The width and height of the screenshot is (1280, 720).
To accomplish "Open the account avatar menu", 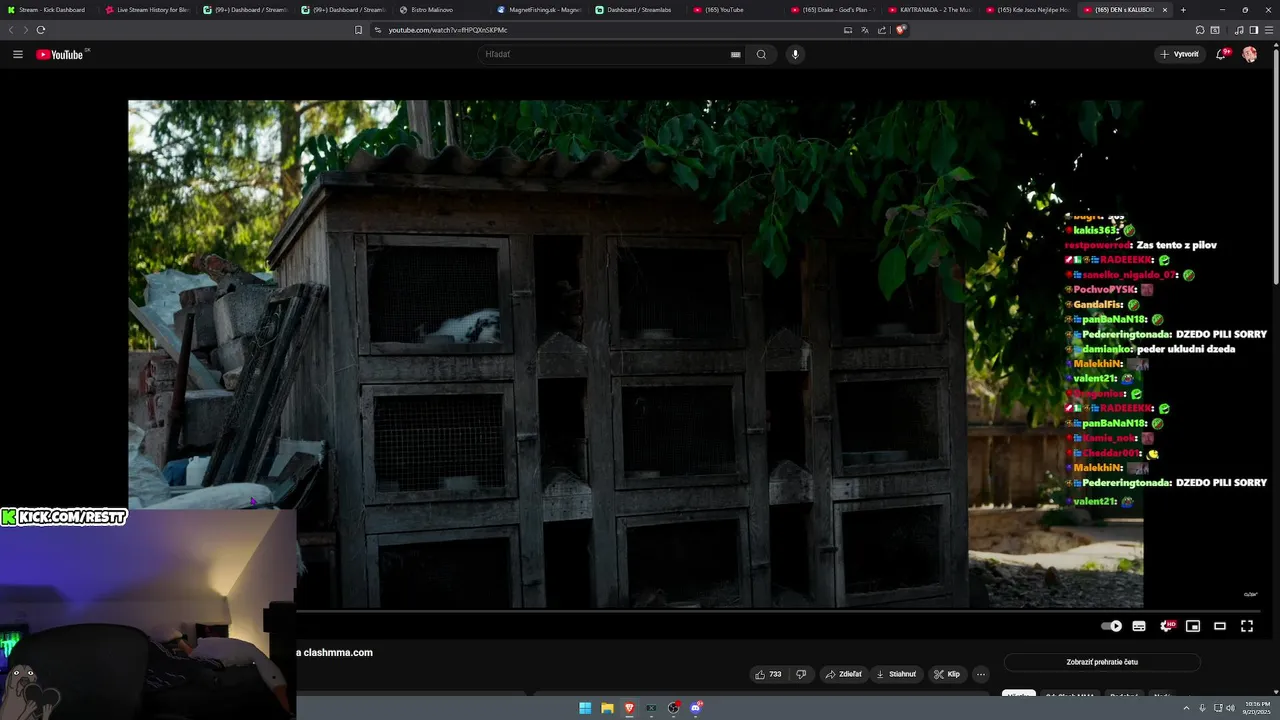I will (1249, 54).
